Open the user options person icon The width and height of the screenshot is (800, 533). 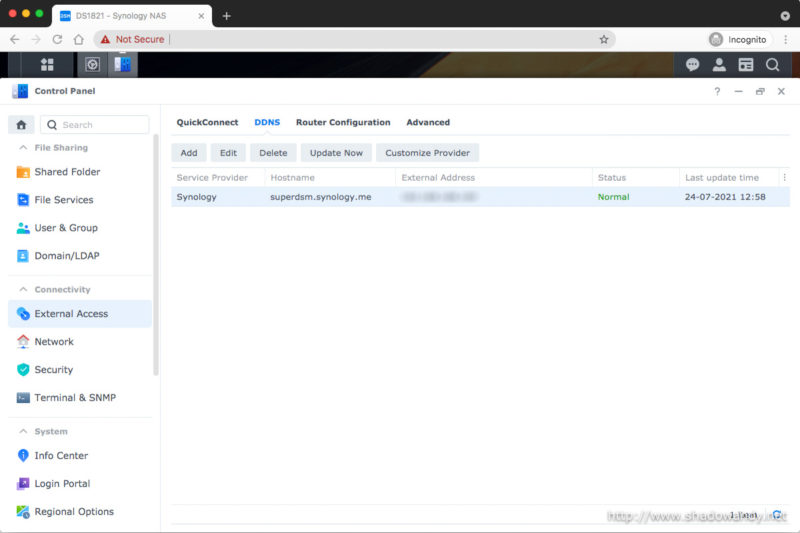(x=719, y=65)
